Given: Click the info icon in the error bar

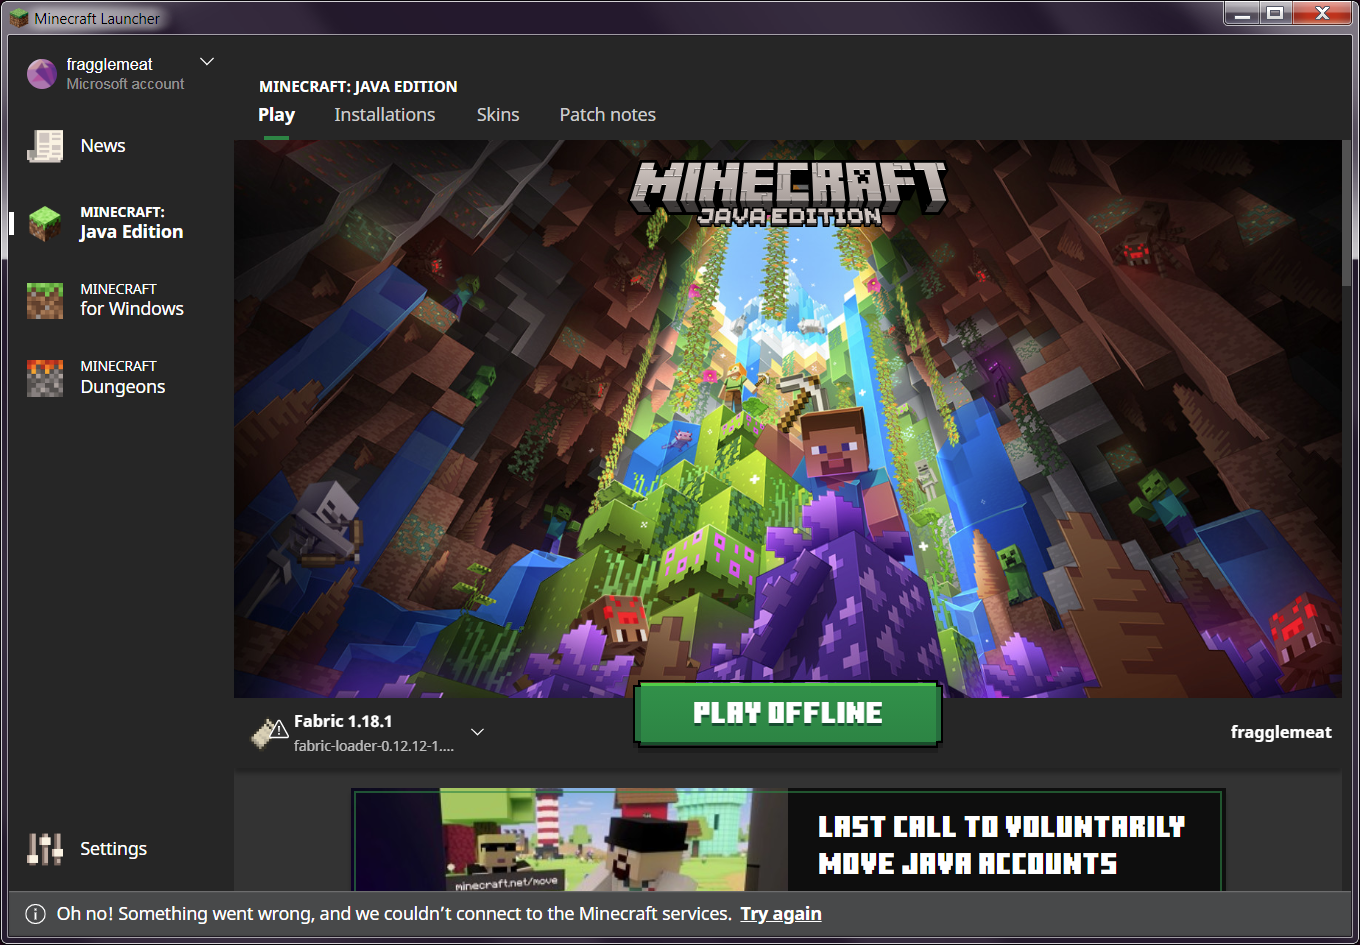Looking at the screenshot, I should (35, 914).
